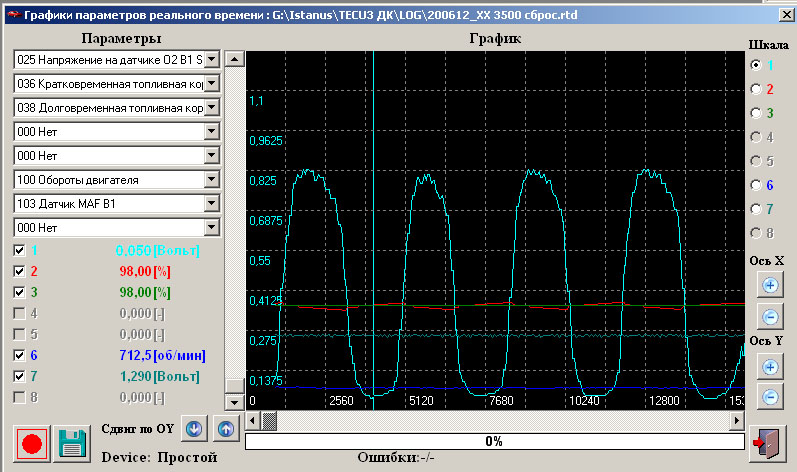
Task: Click the horizontal graph scrollbar thumb
Action: tap(269, 422)
